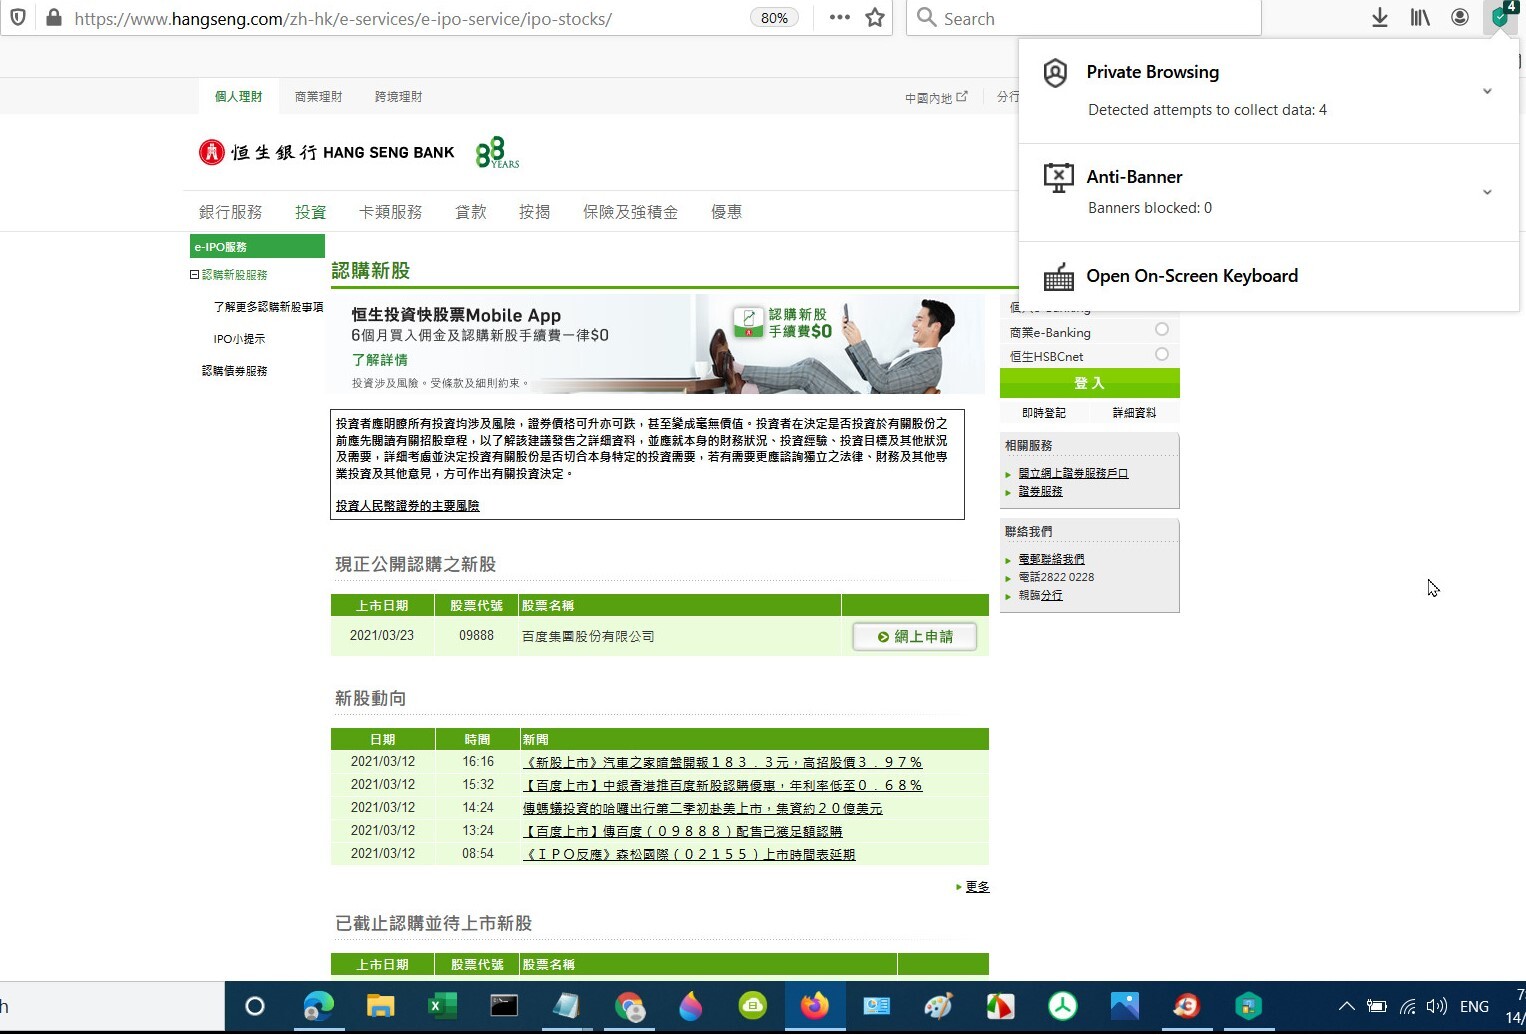Select the 恒生HSBCnet radio button
Screen dimensions: 1526x1035
click(x=1161, y=354)
